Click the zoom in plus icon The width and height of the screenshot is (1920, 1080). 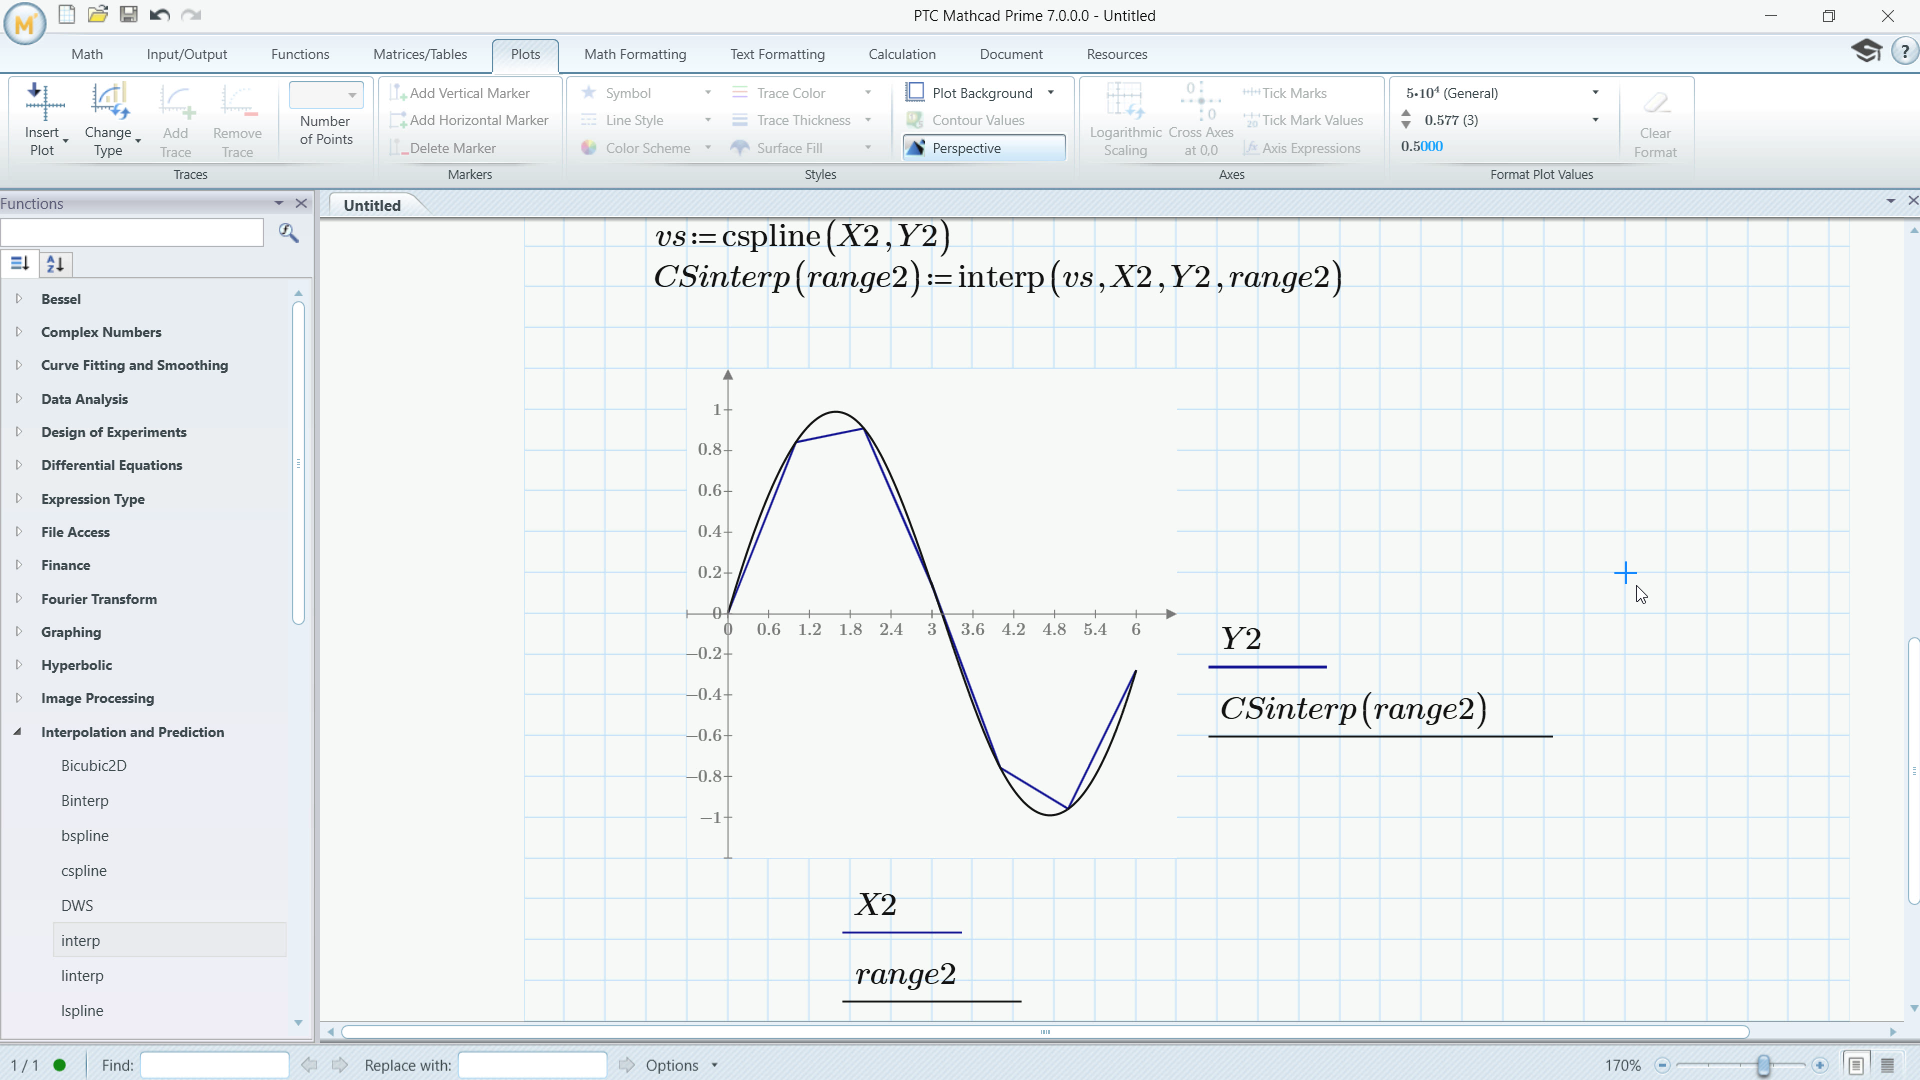click(1820, 1065)
